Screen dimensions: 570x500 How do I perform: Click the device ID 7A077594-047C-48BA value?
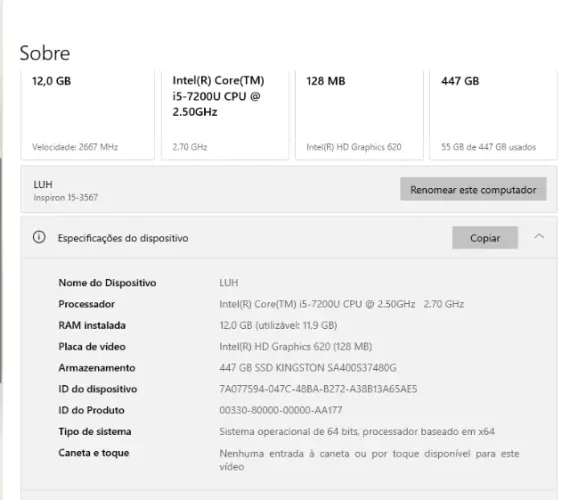(318, 389)
